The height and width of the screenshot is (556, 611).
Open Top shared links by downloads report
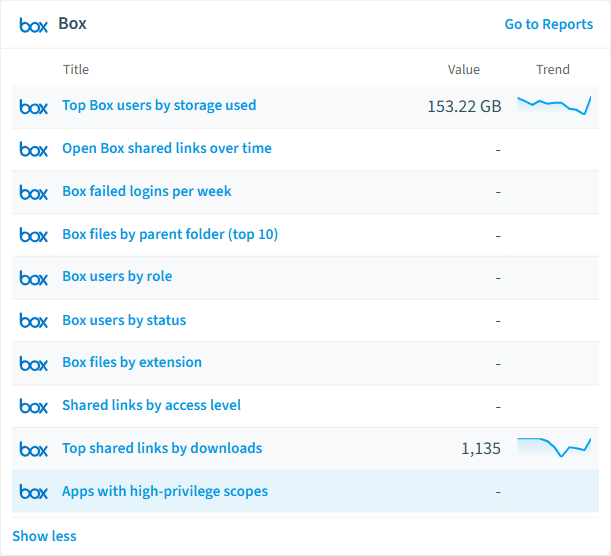point(162,448)
